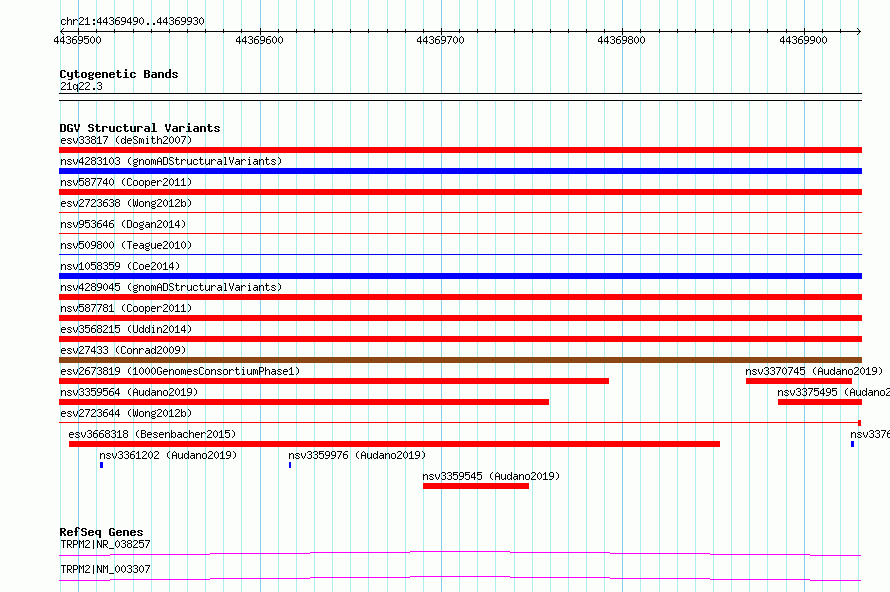Click ruler position 44369700
Image resolution: width=890 pixels, height=592 pixels.
(440, 40)
